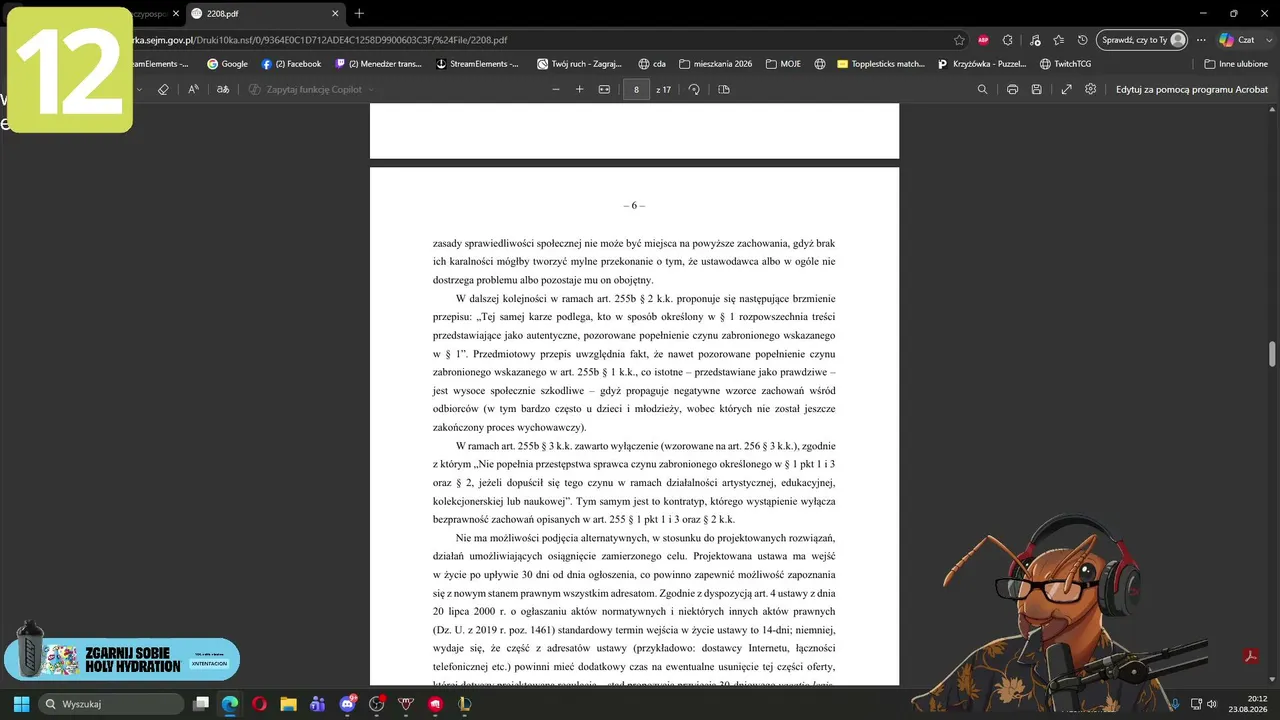Viewport: 1280px width, 720px height.
Task: Open Discord from the taskbar
Action: coord(347,704)
